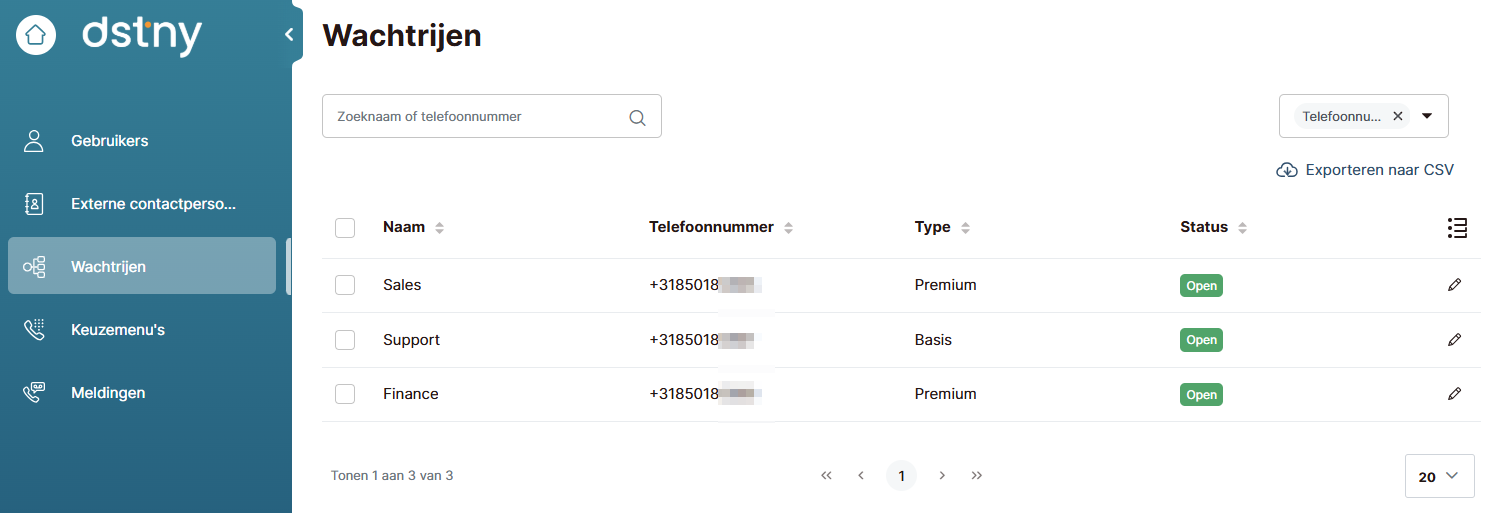
Task: Open Gebruikers in the sidebar
Action: (109, 141)
